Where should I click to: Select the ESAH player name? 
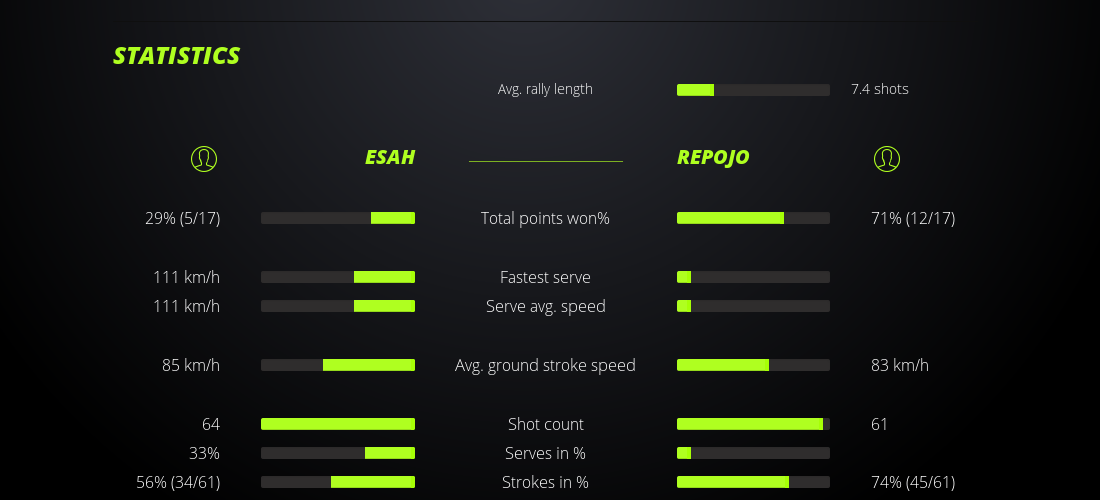pyautogui.click(x=389, y=158)
